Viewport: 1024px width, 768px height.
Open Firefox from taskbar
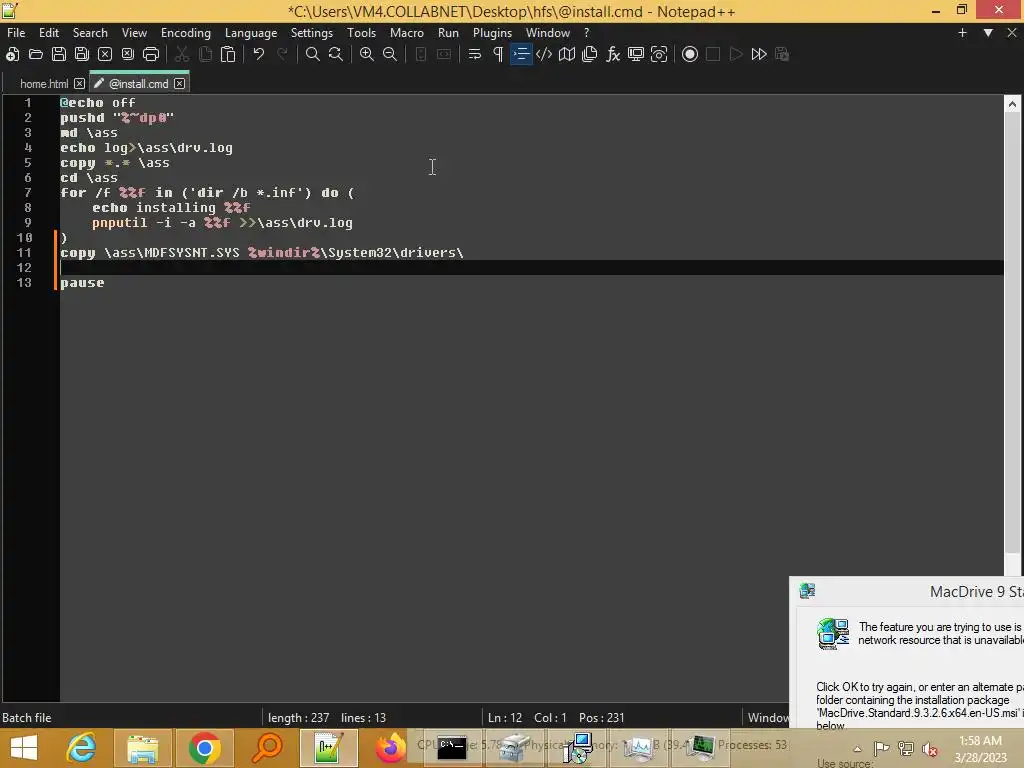click(390, 748)
